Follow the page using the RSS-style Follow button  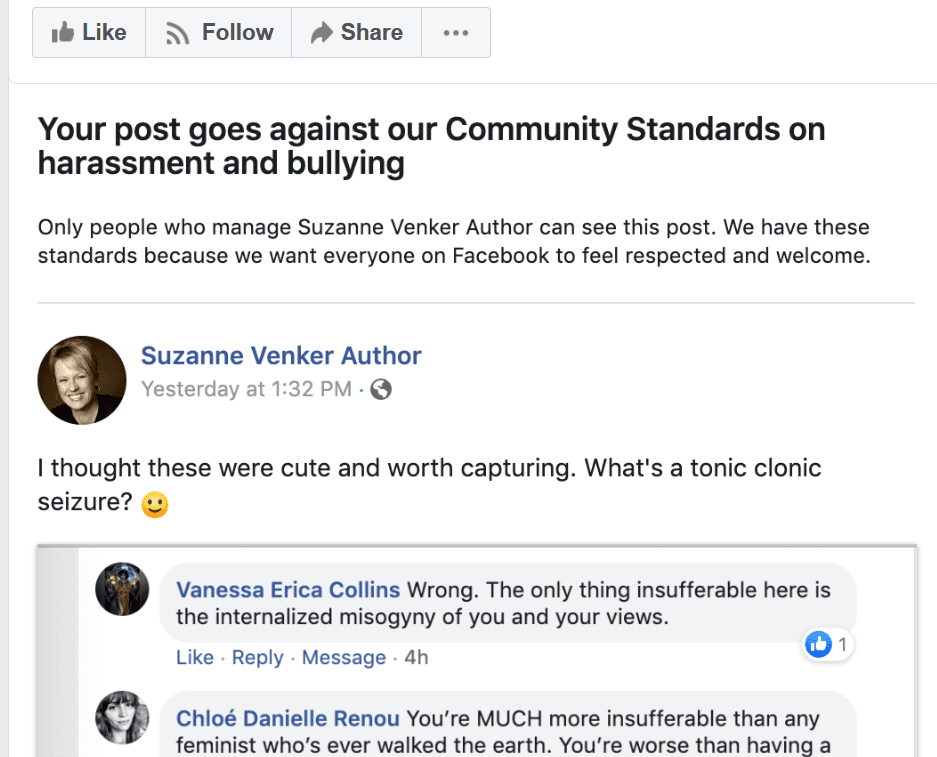click(x=219, y=33)
